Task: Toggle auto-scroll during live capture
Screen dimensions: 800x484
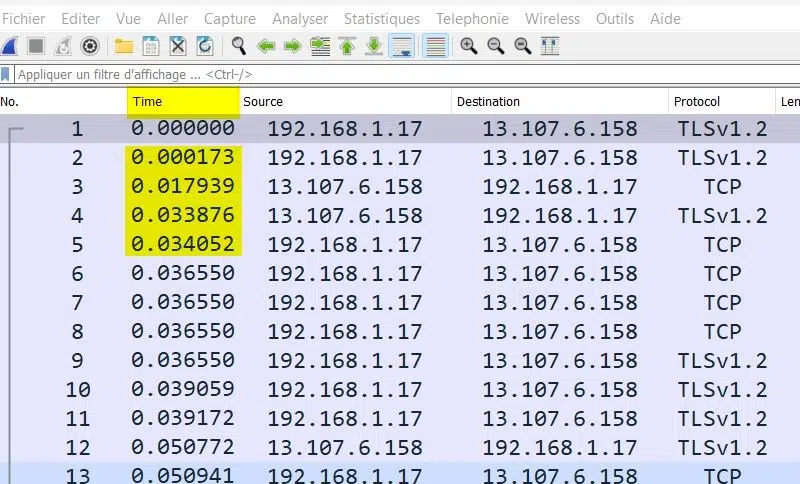Action: (x=402, y=46)
